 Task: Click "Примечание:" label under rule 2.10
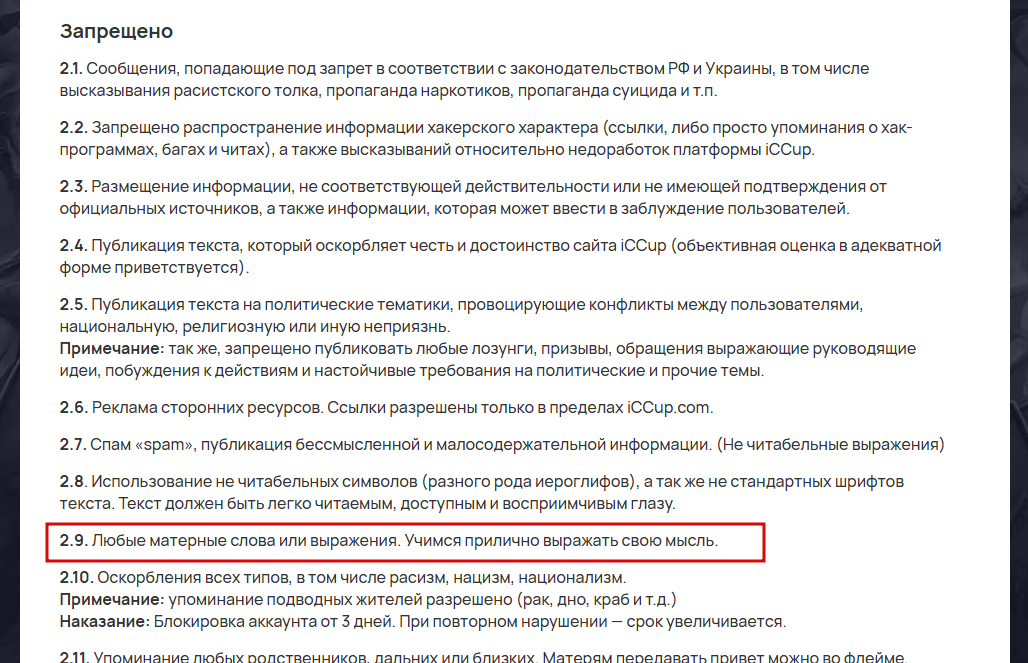click(111, 599)
